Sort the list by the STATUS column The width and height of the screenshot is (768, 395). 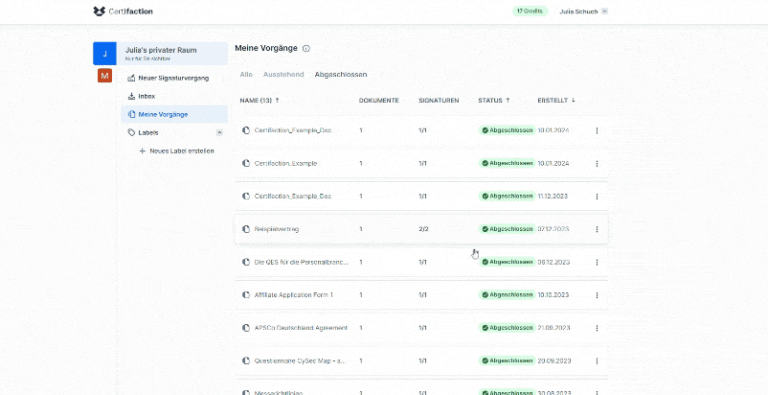(494, 100)
